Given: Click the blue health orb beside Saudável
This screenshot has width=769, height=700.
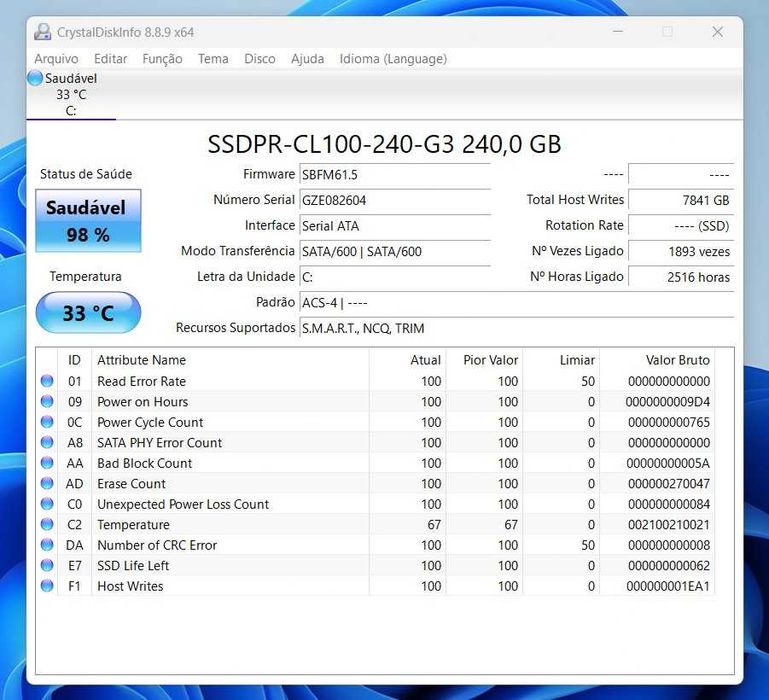Looking at the screenshot, I should [x=35, y=78].
